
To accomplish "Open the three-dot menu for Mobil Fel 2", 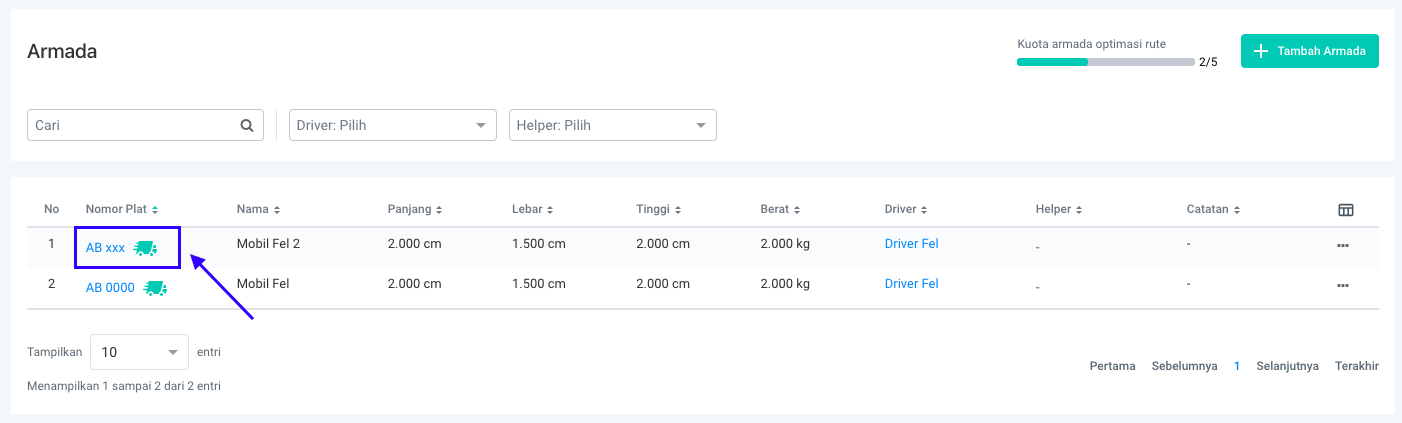I will (x=1343, y=246).
